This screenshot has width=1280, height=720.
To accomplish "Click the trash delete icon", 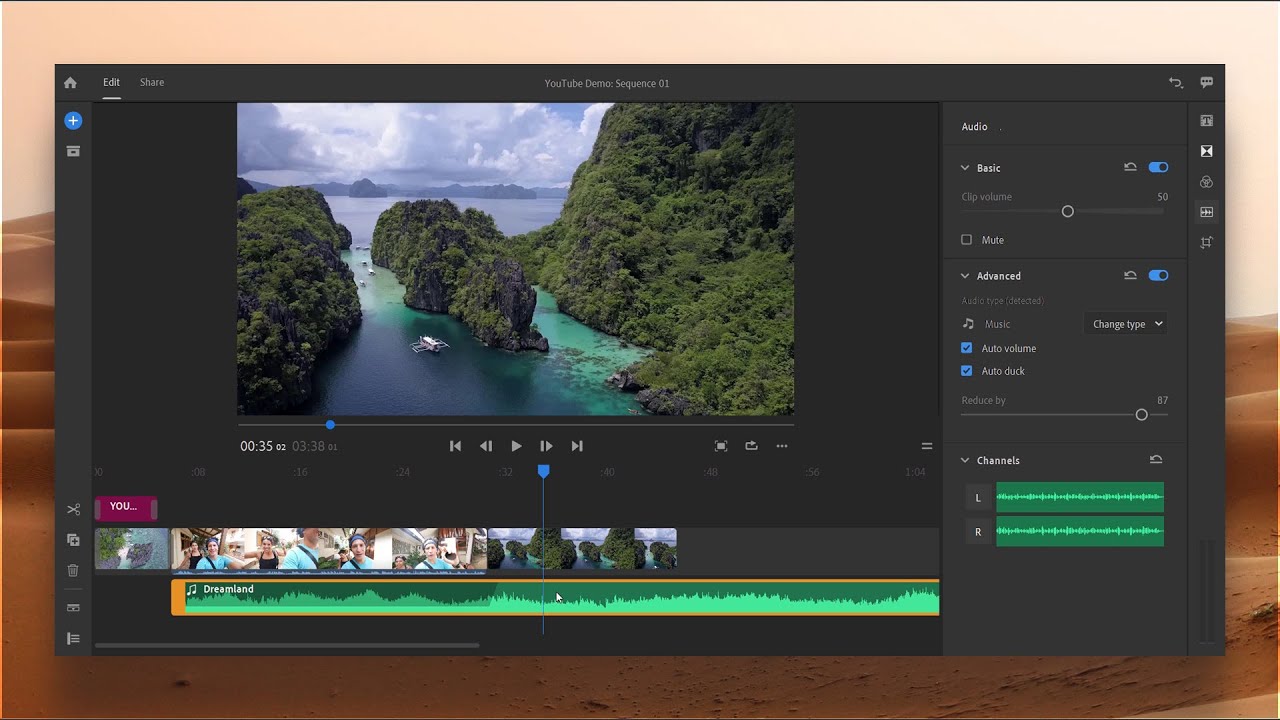I will click(73, 571).
